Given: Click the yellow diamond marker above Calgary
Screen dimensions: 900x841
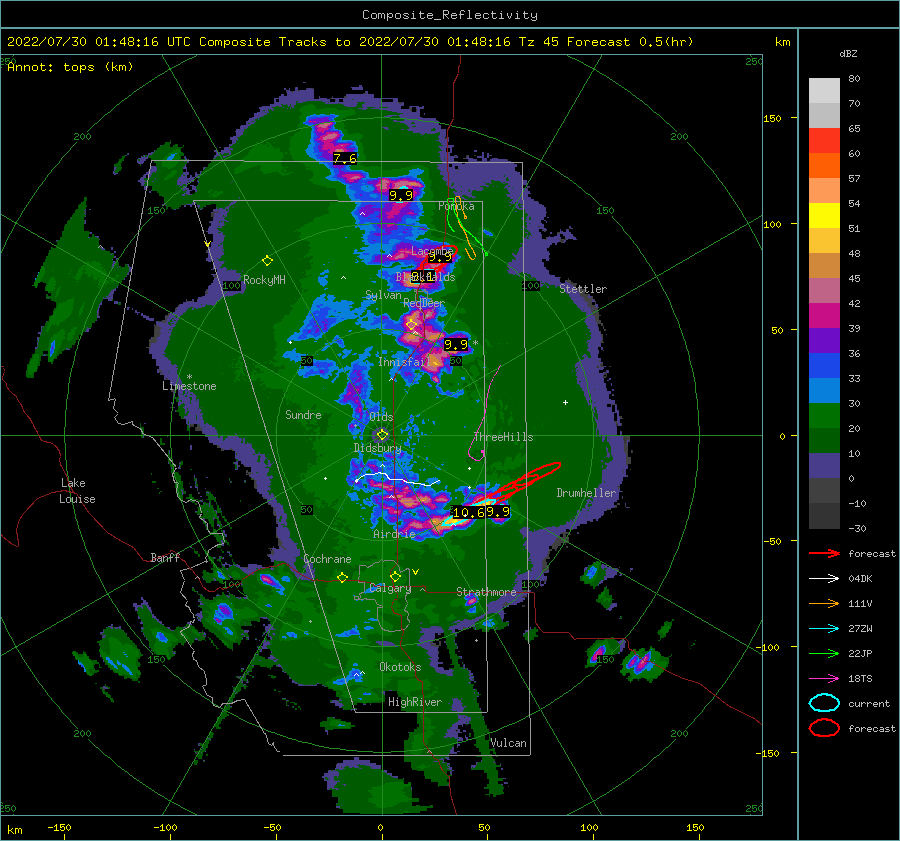Looking at the screenshot, I should pos(395,576).
